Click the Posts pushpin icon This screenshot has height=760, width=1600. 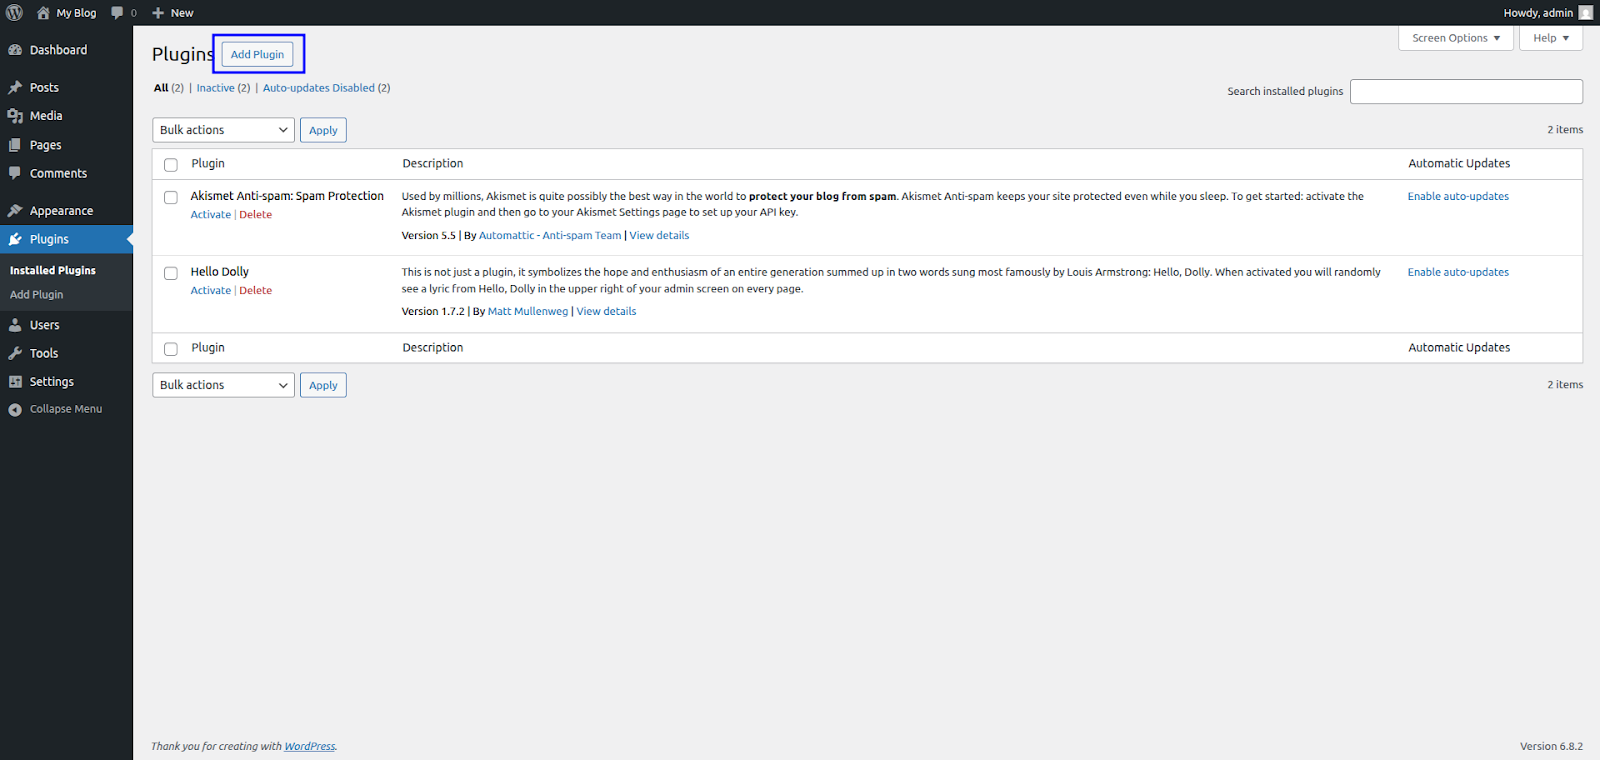tap(15, 88)
